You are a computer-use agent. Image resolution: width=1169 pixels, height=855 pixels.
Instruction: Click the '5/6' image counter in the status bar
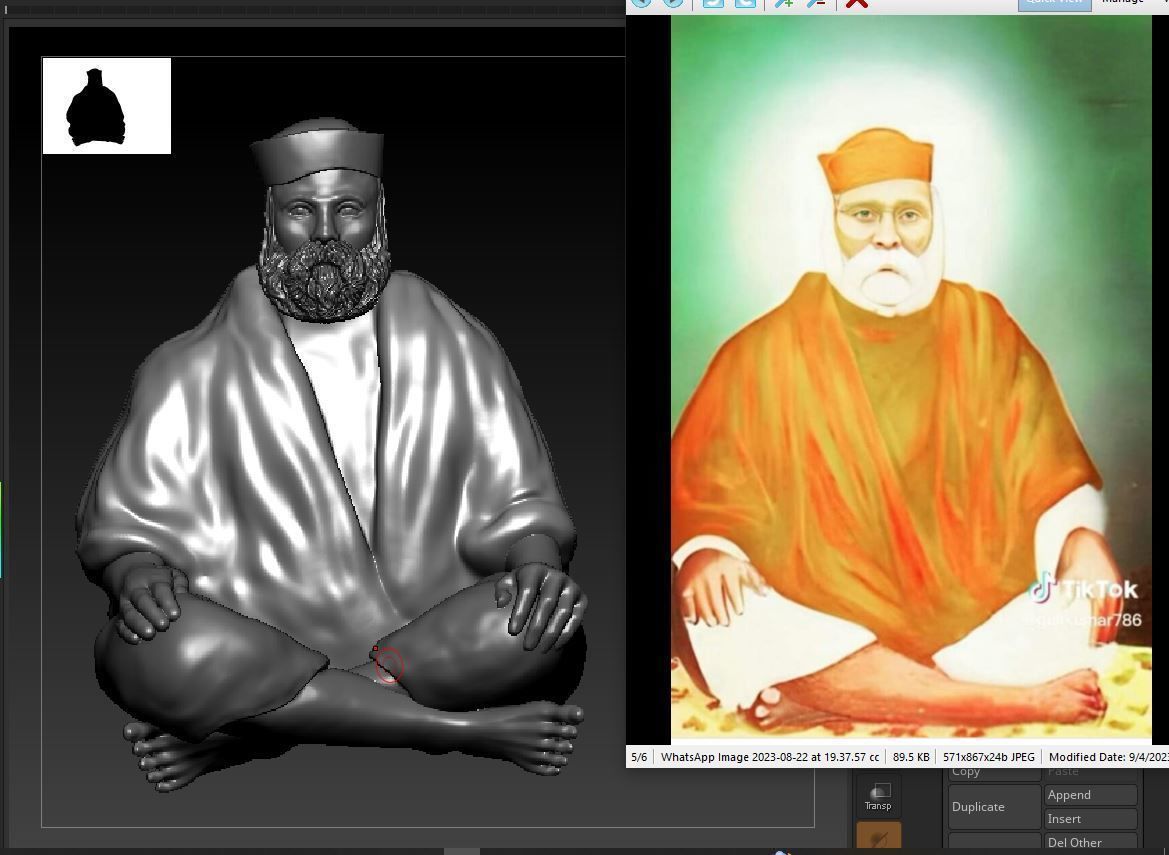(639, 757)
